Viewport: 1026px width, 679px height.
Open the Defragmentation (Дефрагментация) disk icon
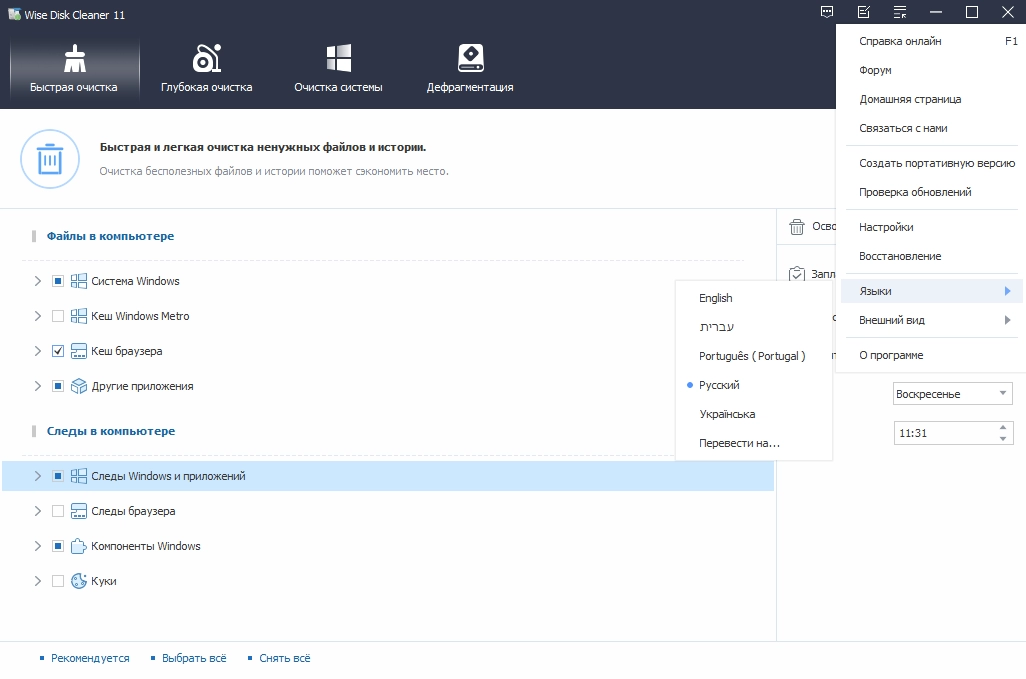[x=470, y=59]
